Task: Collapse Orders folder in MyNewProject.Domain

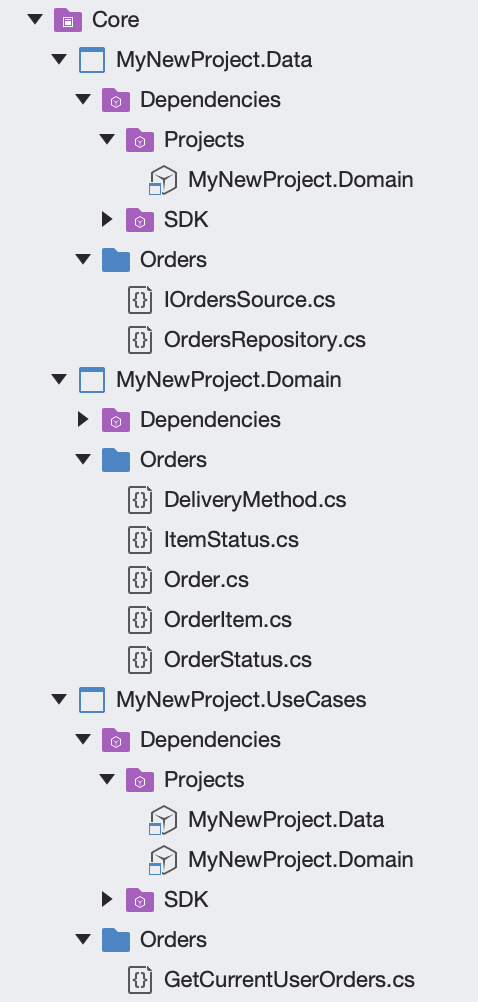Action: pos(83,459)
